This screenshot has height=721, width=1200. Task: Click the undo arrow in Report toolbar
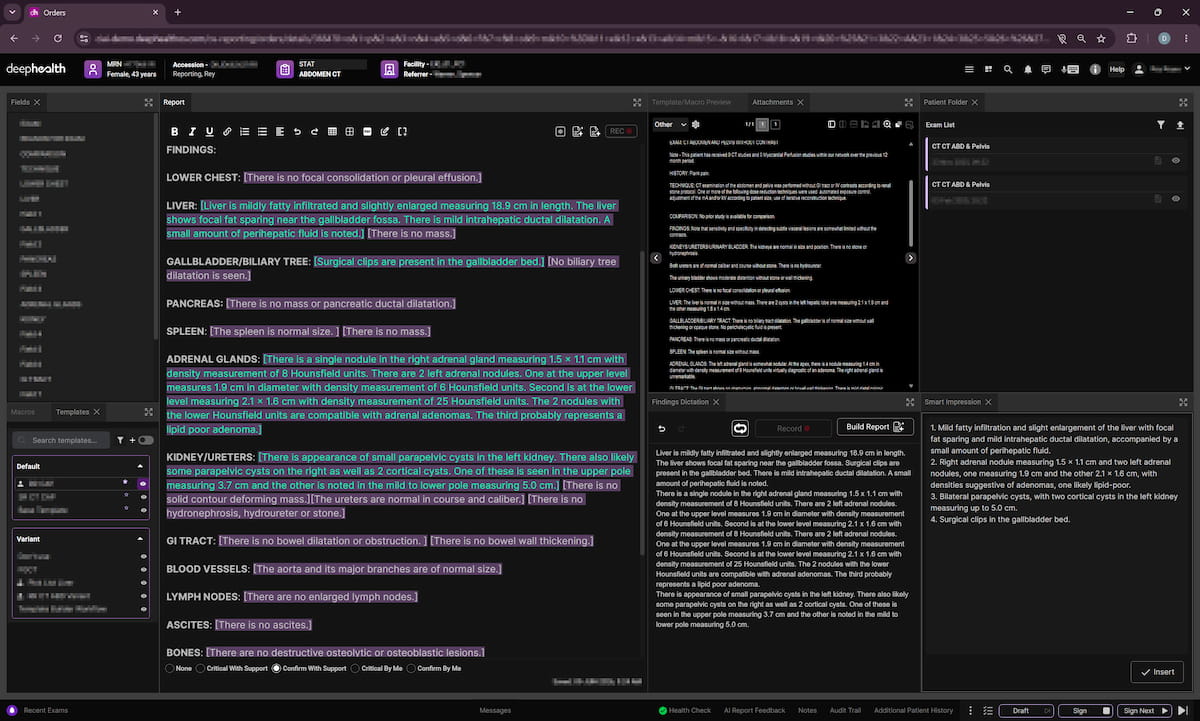click(297, 131)
